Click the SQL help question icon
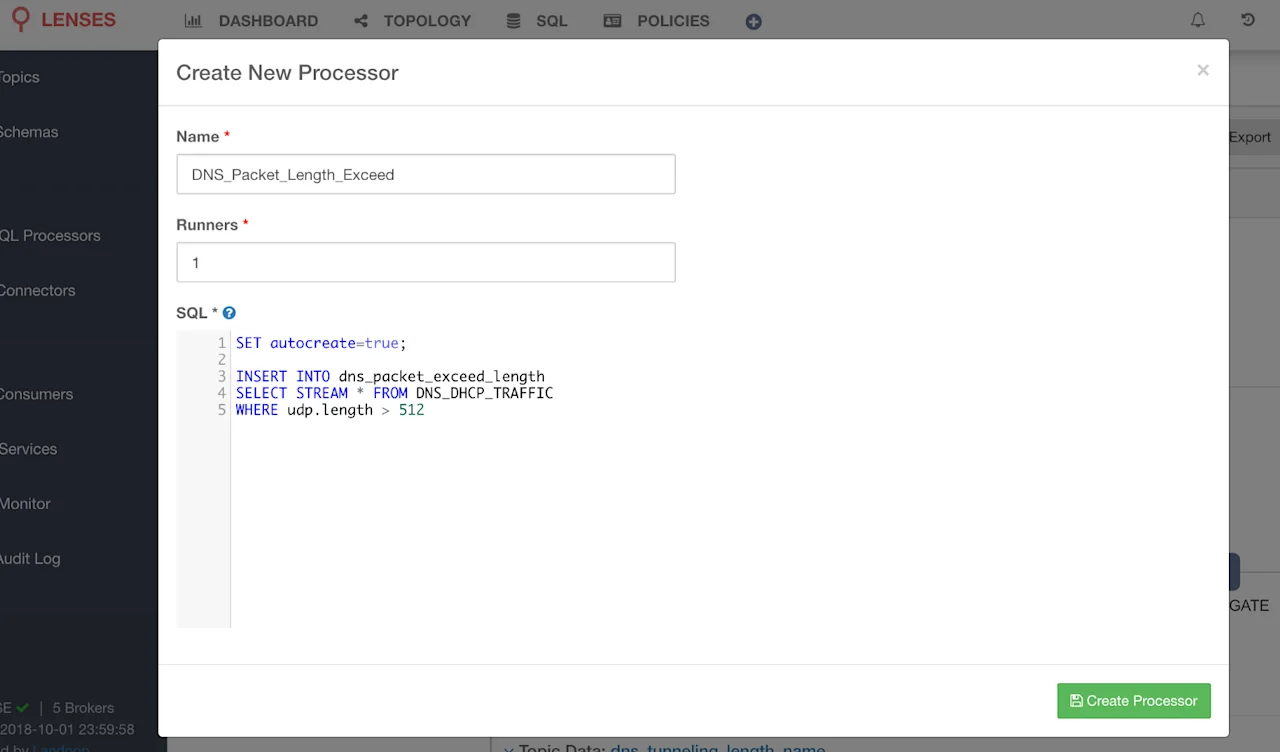This screenshot has width=1280, height=752. click(x=229, y=313)
